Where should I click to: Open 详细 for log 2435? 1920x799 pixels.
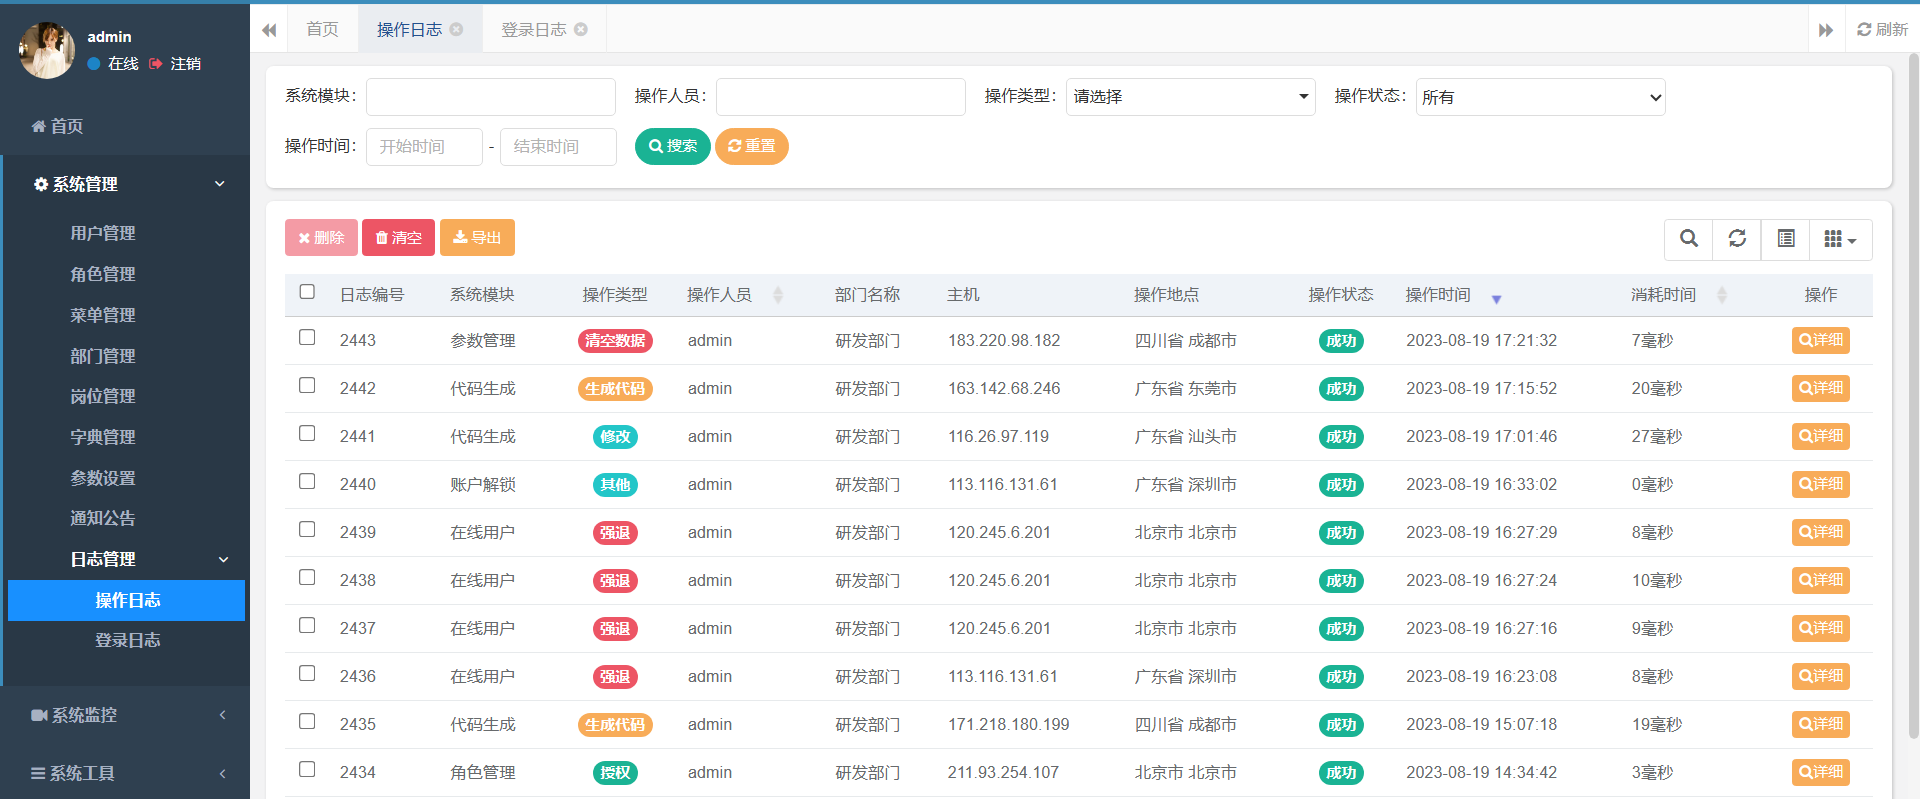(1821, 724)
